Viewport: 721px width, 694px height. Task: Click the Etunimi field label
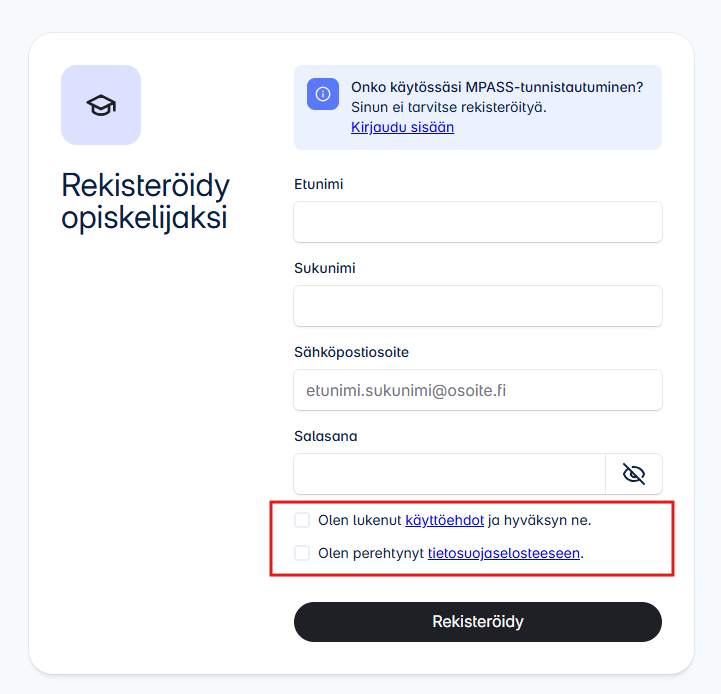319,184
